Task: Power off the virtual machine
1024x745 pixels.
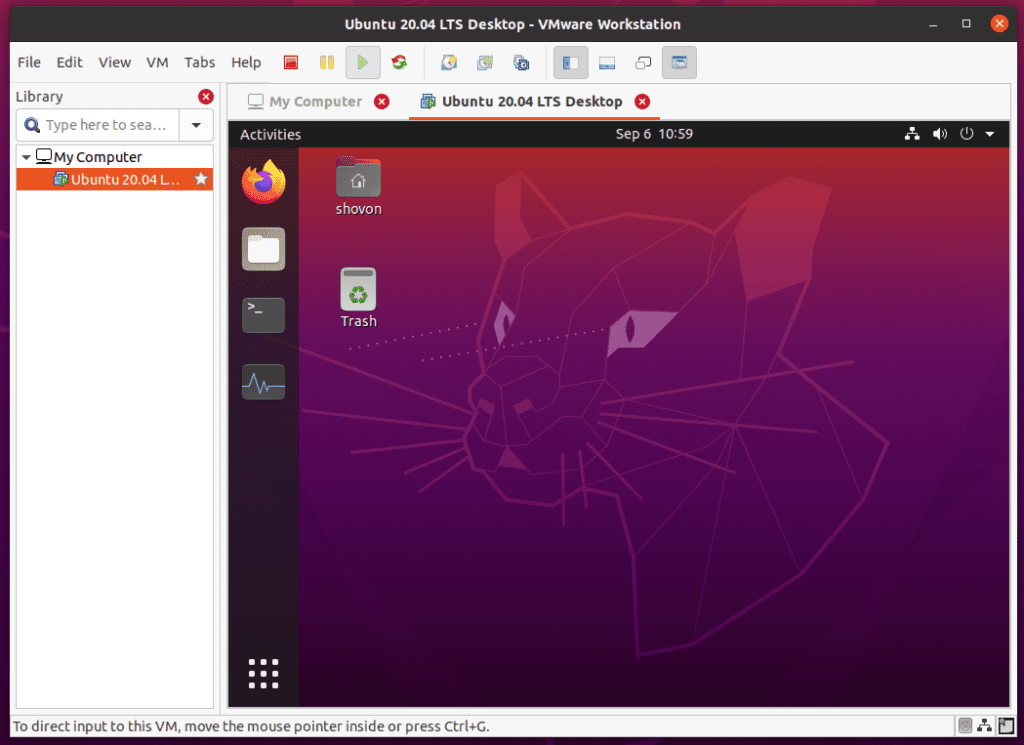Action: tap(291, 62)
